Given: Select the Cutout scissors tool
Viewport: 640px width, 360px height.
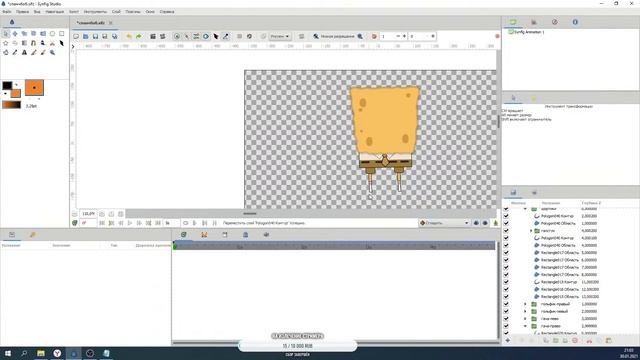Looking at the screenshot, I should click(x=52, y=43).
